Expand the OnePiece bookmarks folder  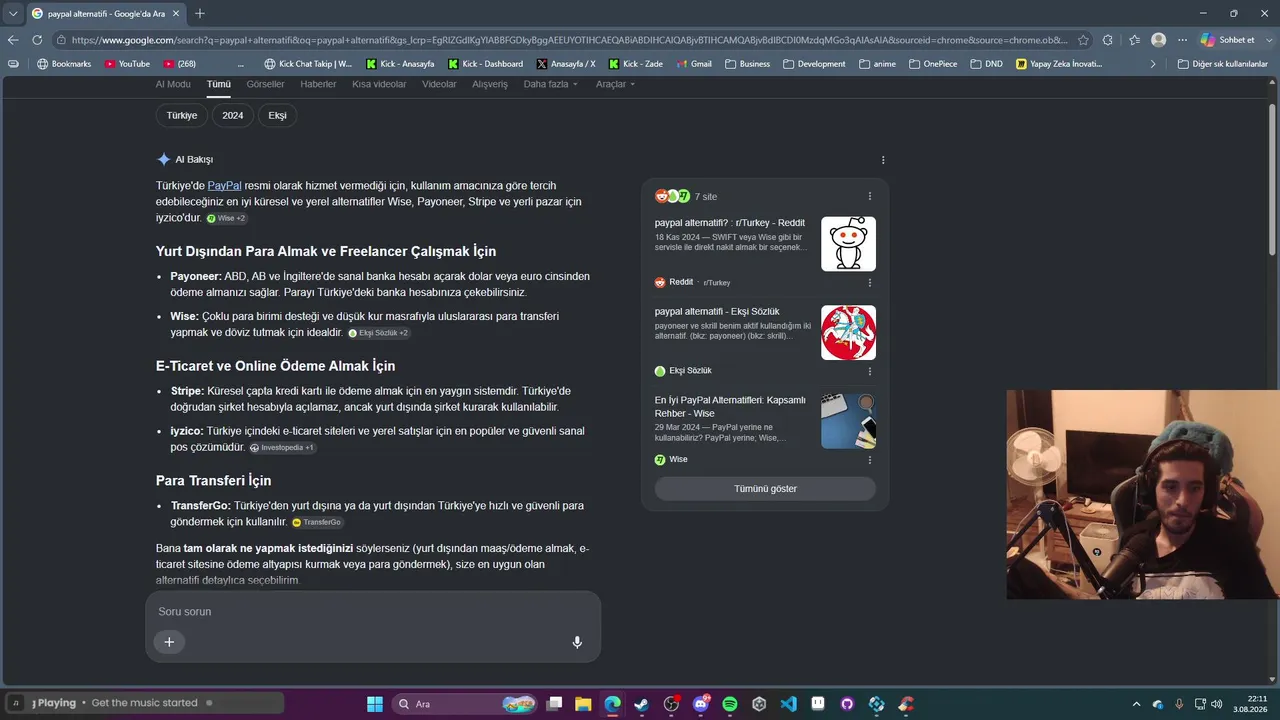(x=933, y=64)
